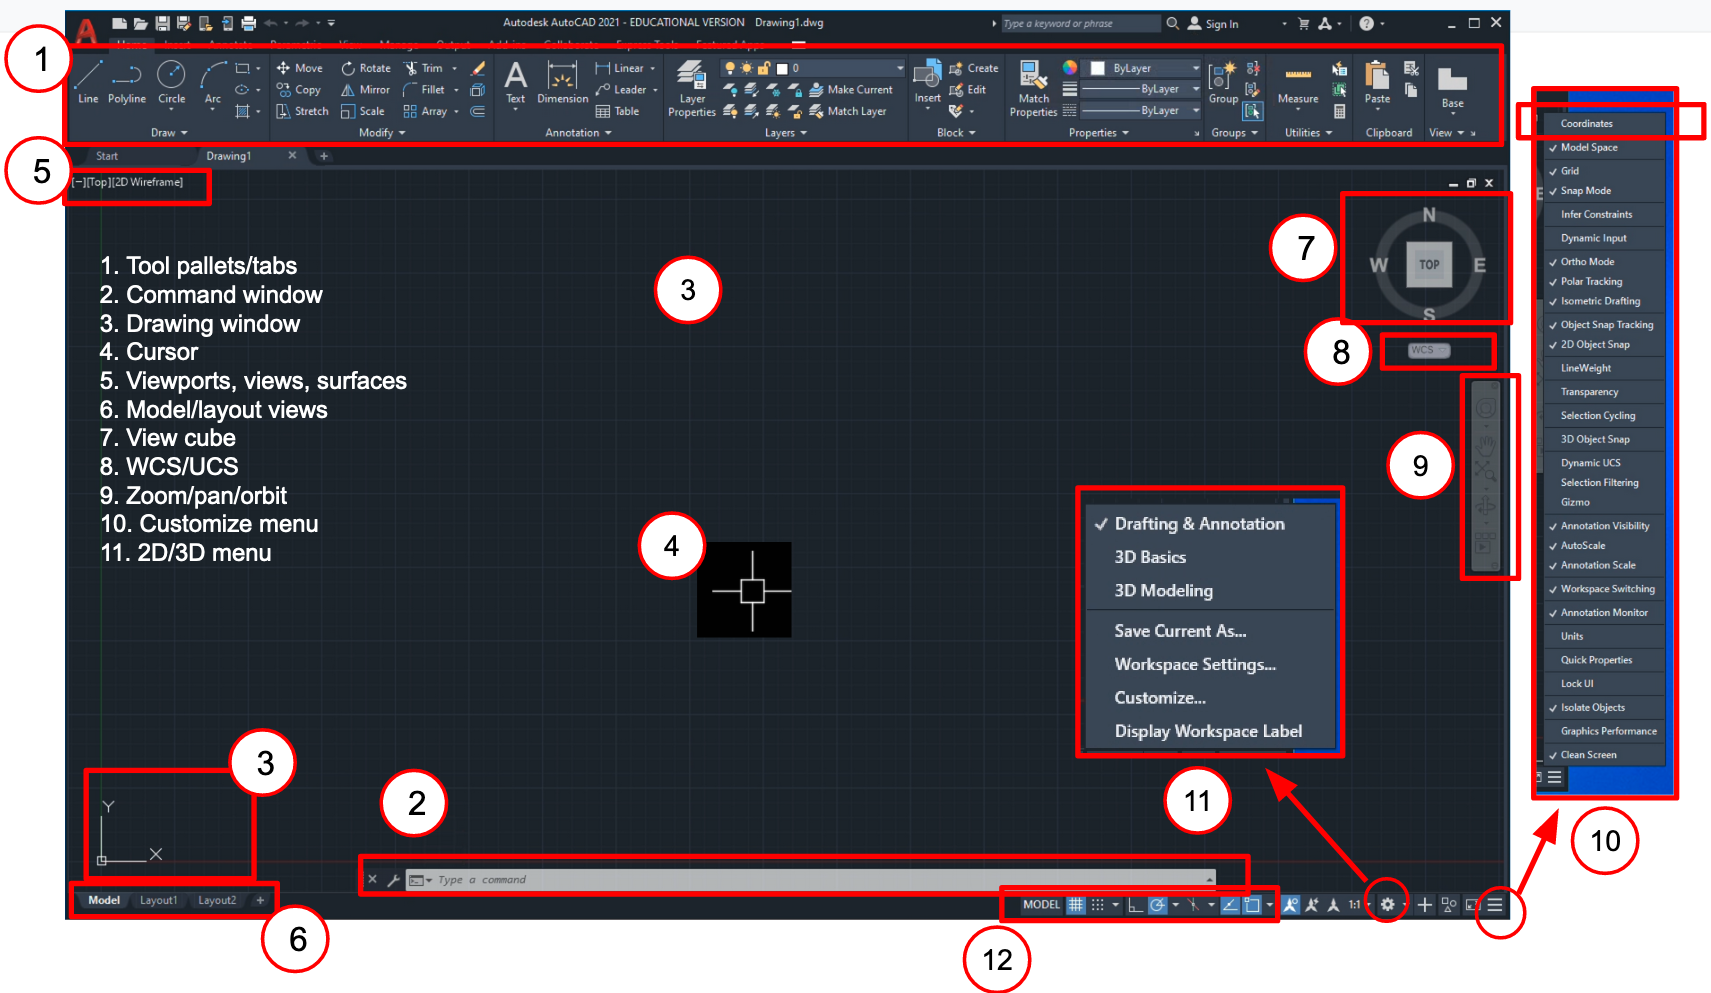Open the layer selection dropdown
Image resolution: width=1711 pixels, height=993 pixels.
click(x=814, y=68)
